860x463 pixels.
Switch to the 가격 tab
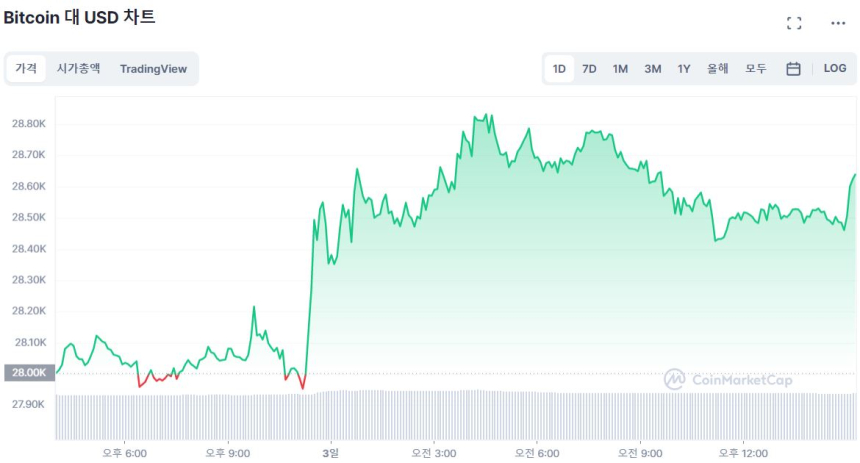tap(26, 69)
